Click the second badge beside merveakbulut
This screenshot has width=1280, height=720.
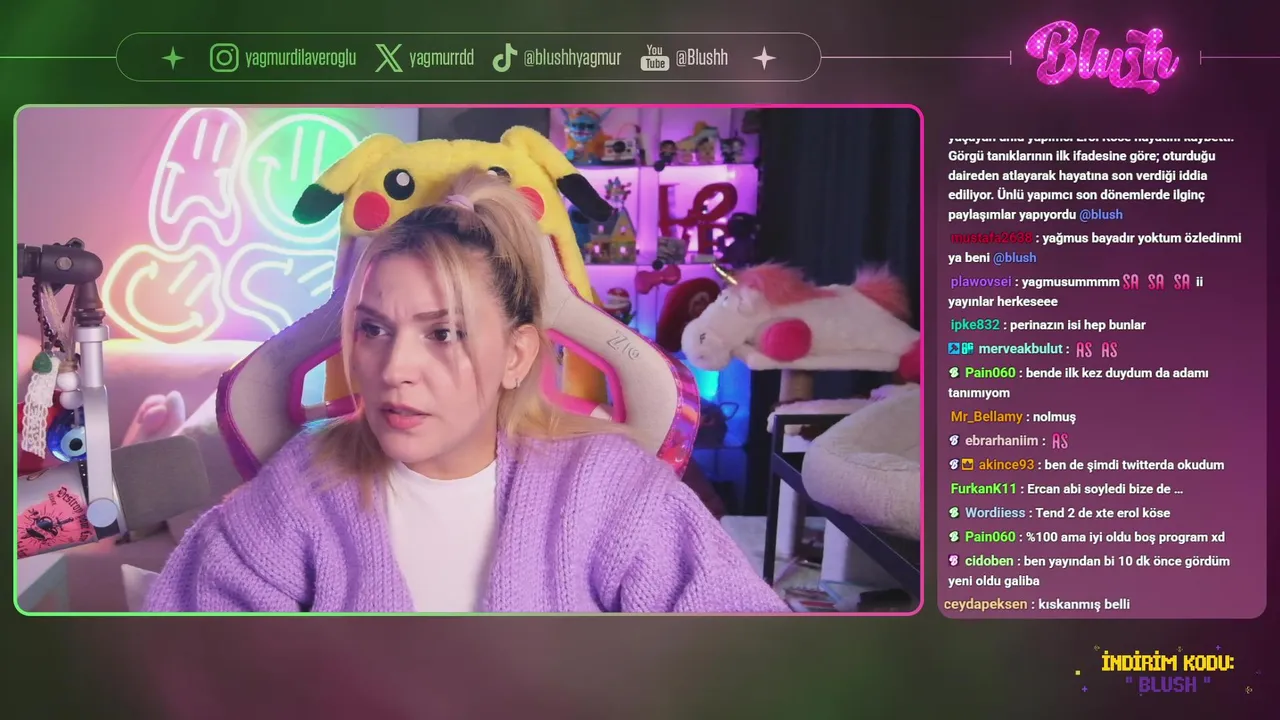[x=967, y=349]
